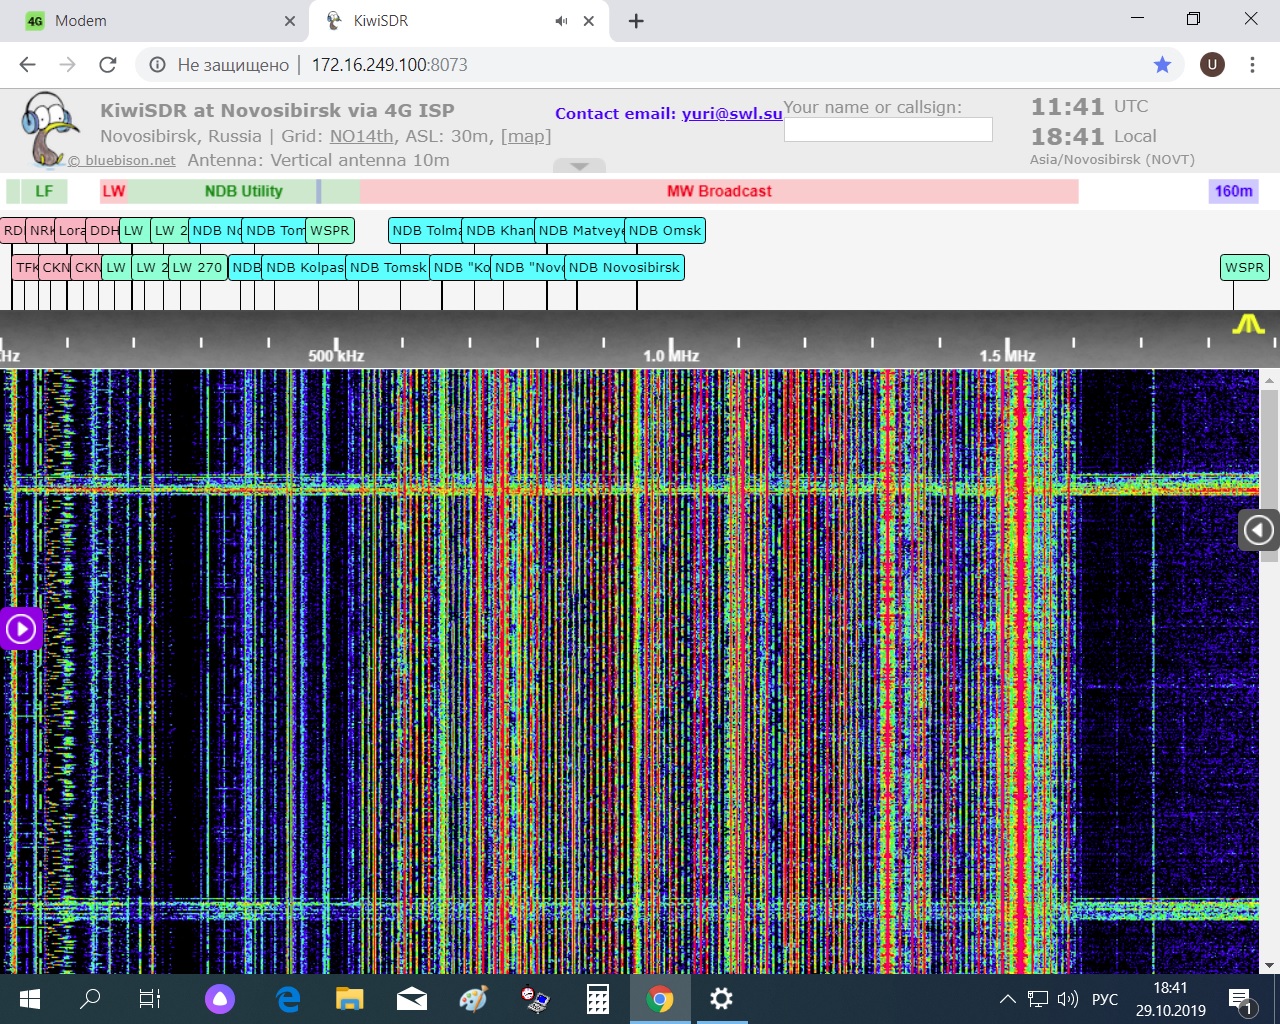The height and width of the screenshot is (1024, 1280).
Task: Open the Chrome profile avatar
Action: coord(1212,65)
